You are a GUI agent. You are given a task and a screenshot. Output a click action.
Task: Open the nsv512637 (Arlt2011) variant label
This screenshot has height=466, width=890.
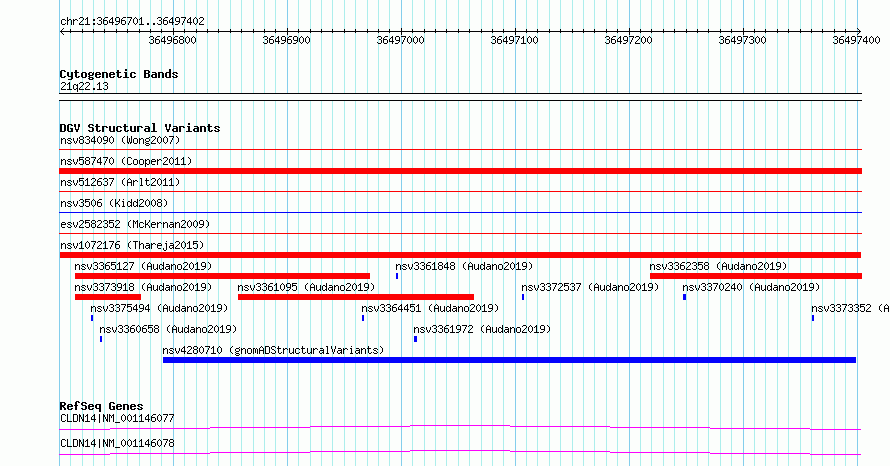coord(120,182)
